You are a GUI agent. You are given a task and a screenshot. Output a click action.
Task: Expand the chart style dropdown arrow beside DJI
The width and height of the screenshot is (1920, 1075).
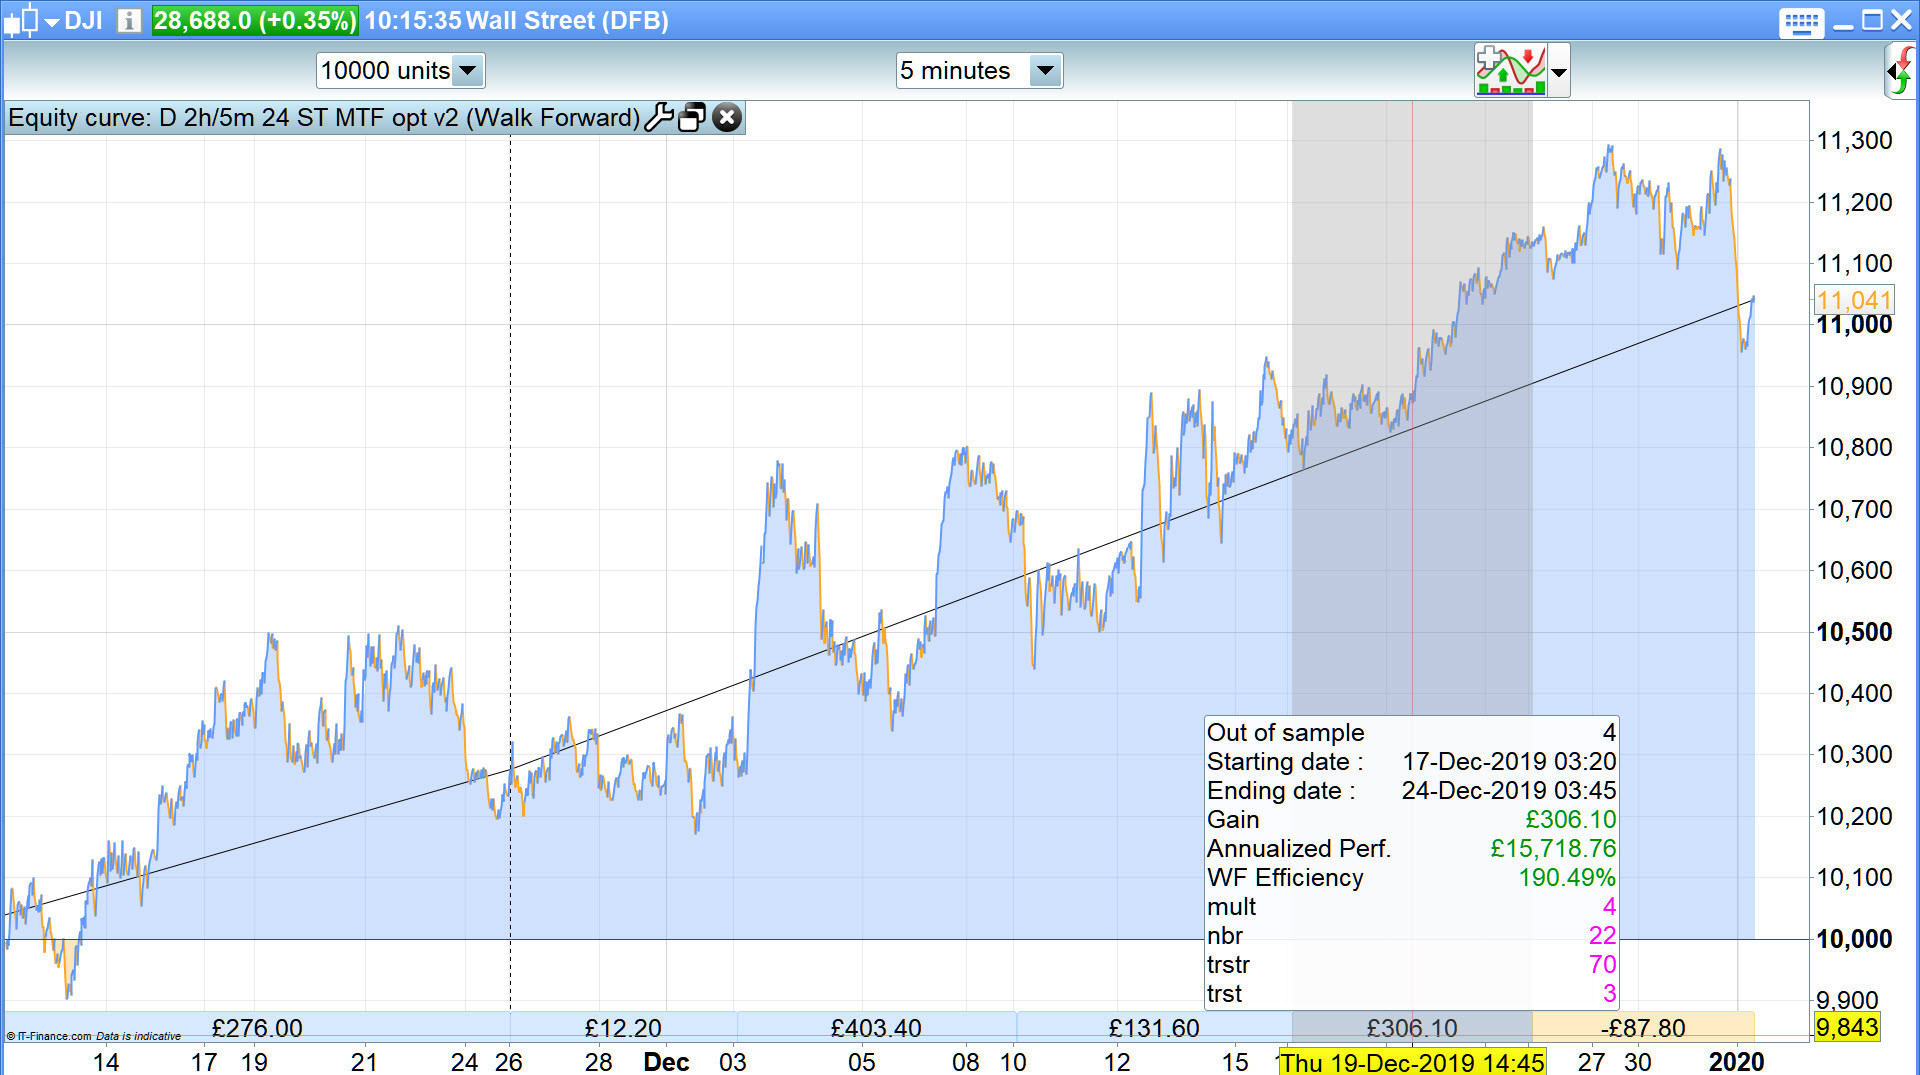pos(52,22)
